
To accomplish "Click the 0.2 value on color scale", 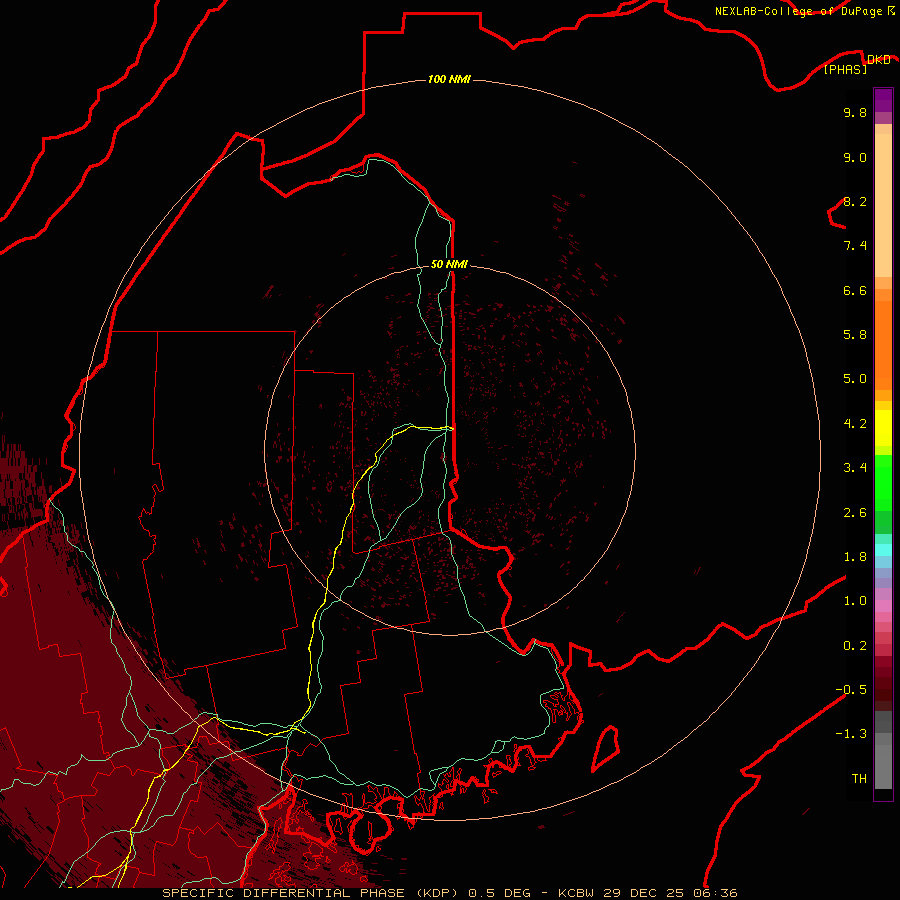I will [855, 646].
